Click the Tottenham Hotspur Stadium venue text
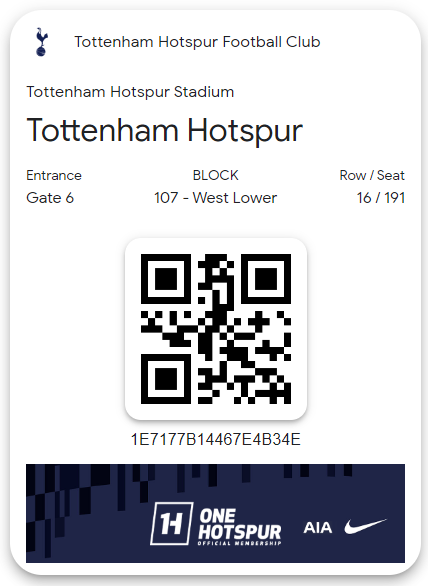Viewport: 428px width, 586px height. 130,92
